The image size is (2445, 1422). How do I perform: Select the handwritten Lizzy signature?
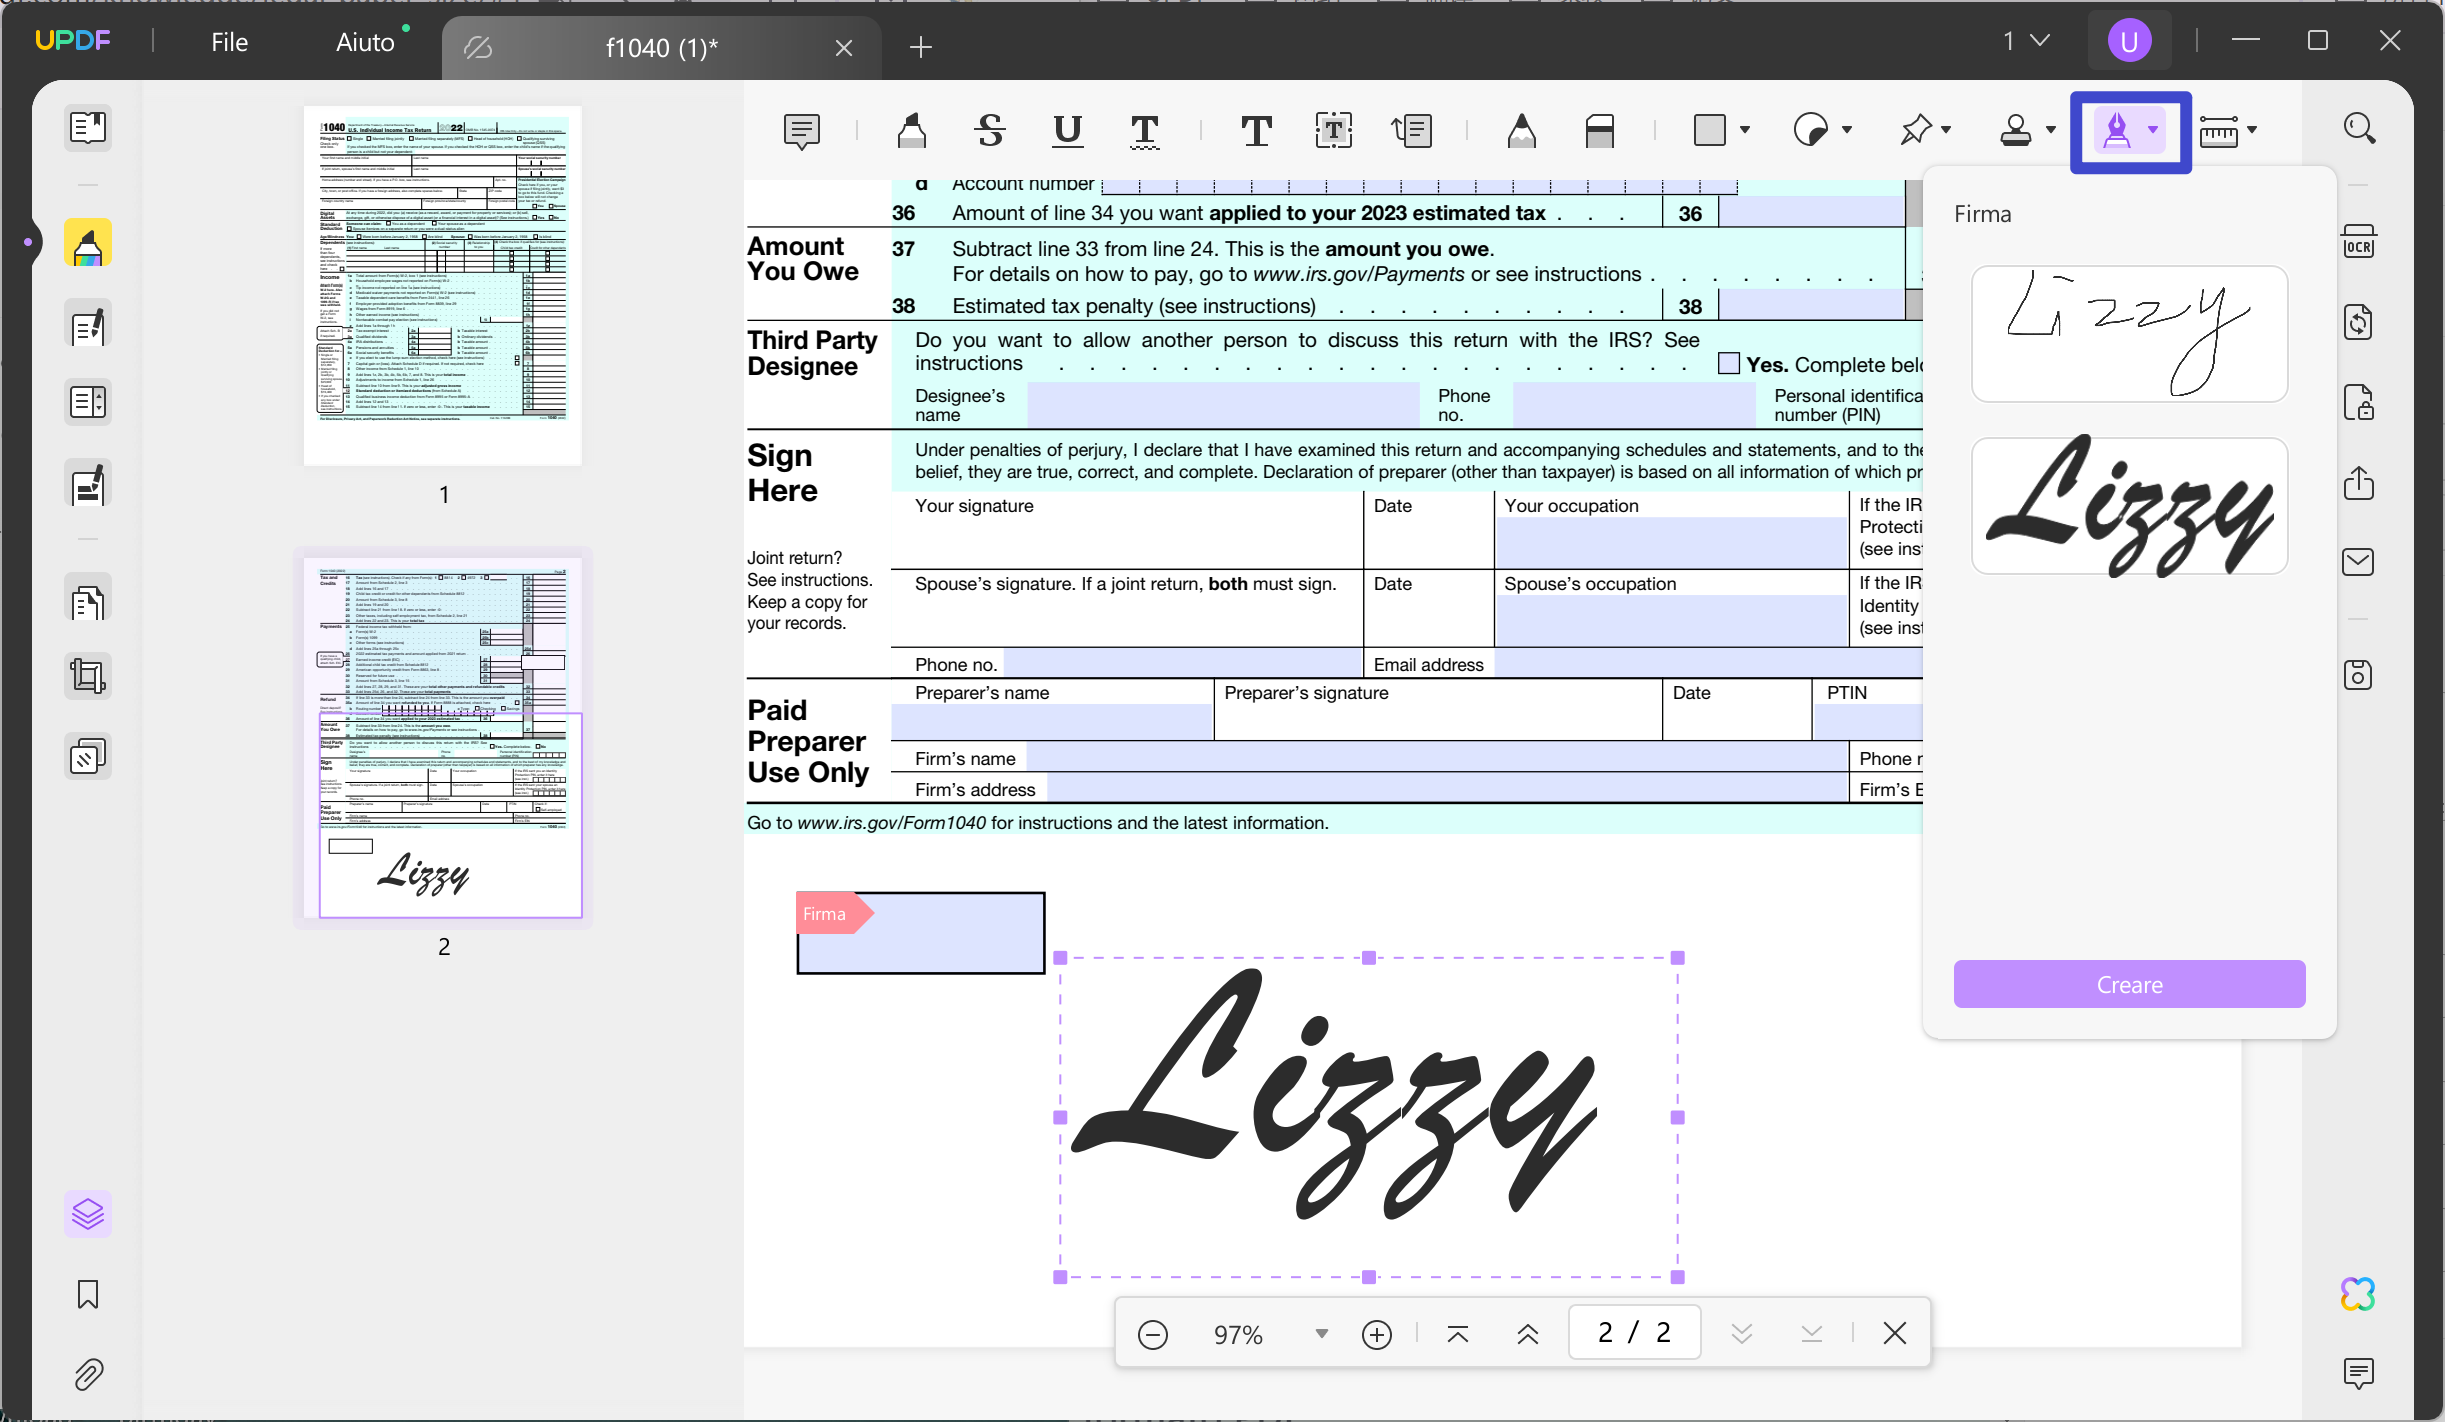coord(2129,334)
